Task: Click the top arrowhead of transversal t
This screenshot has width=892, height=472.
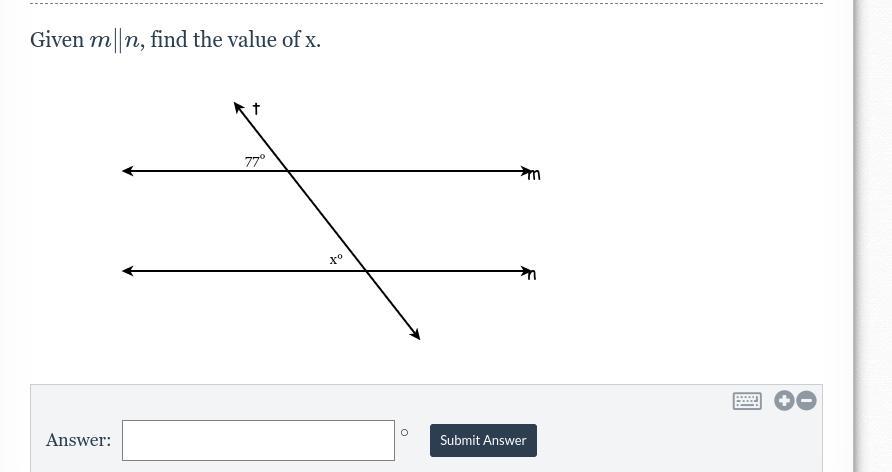Action: point(238,107)
